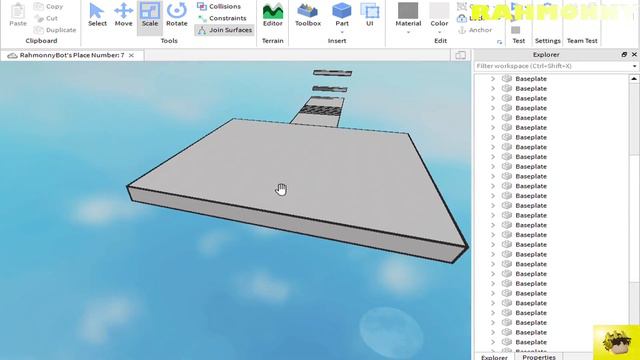Activate the Move tool
The width and height of the screenshot is (640, 360).
(123, 15)
